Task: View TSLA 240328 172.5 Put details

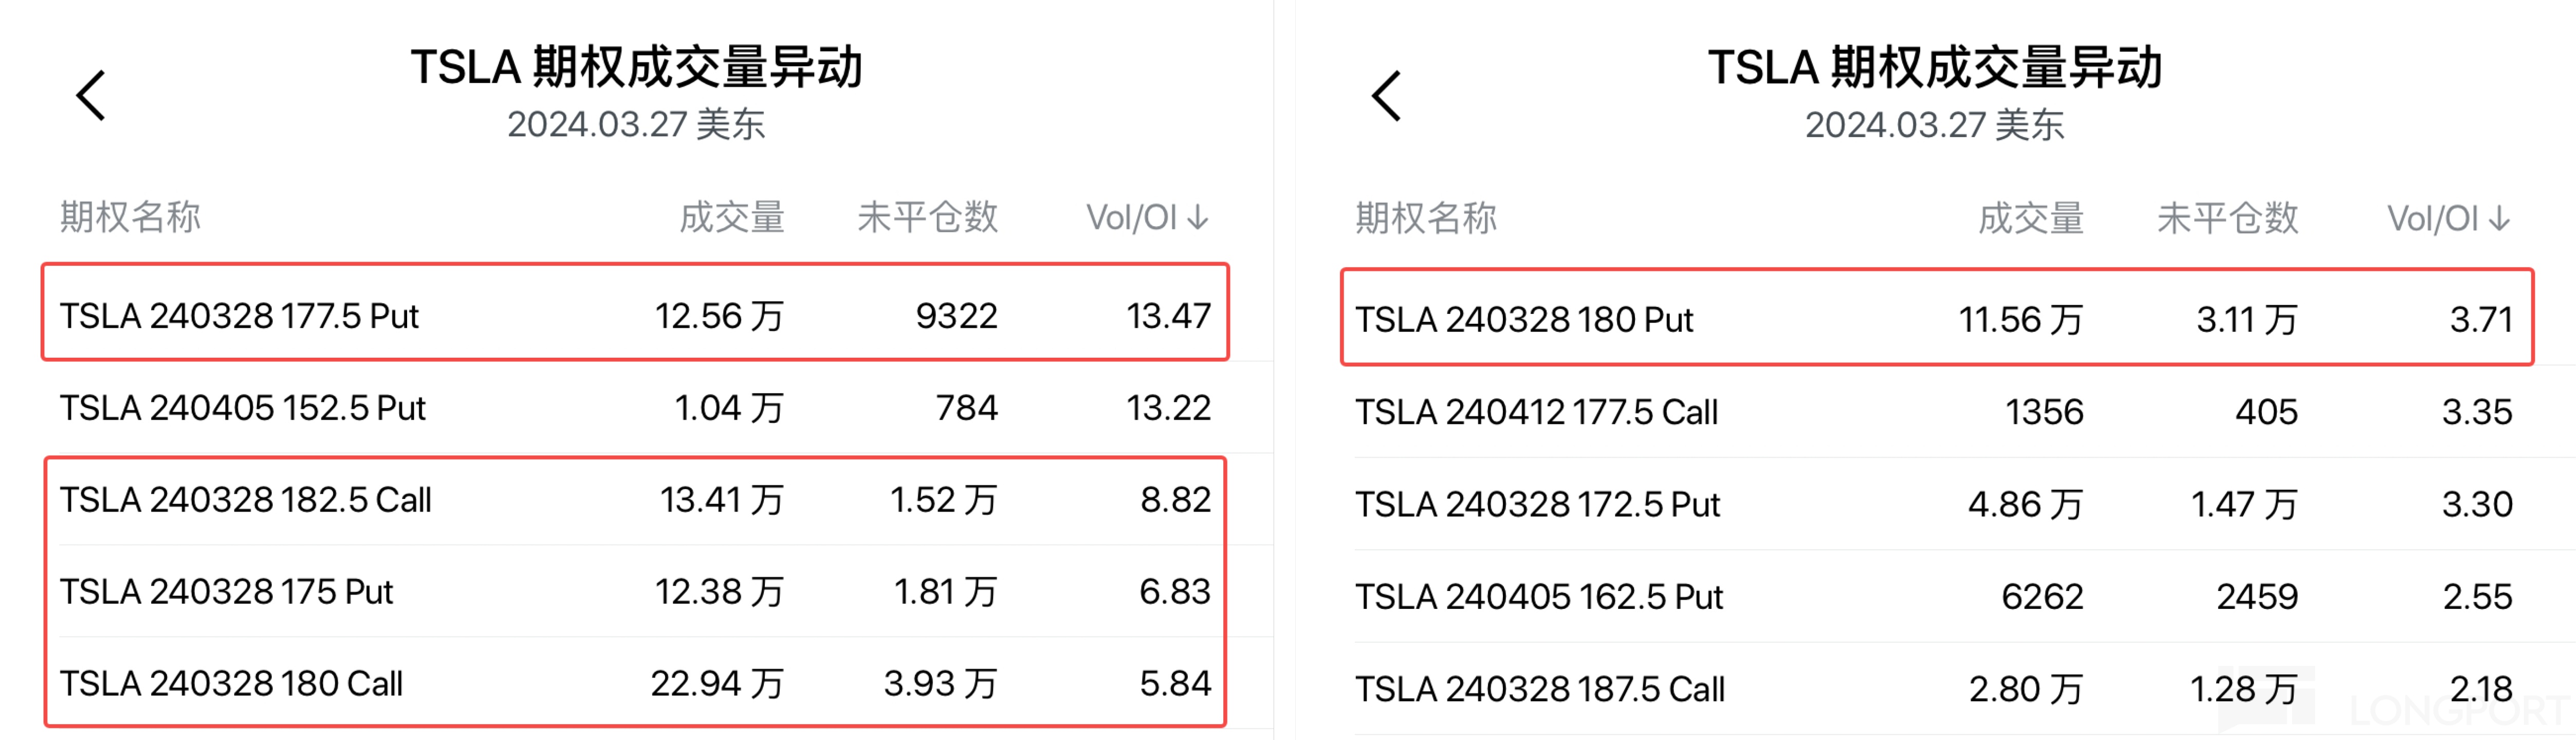Action: (x=1537, y=505)
